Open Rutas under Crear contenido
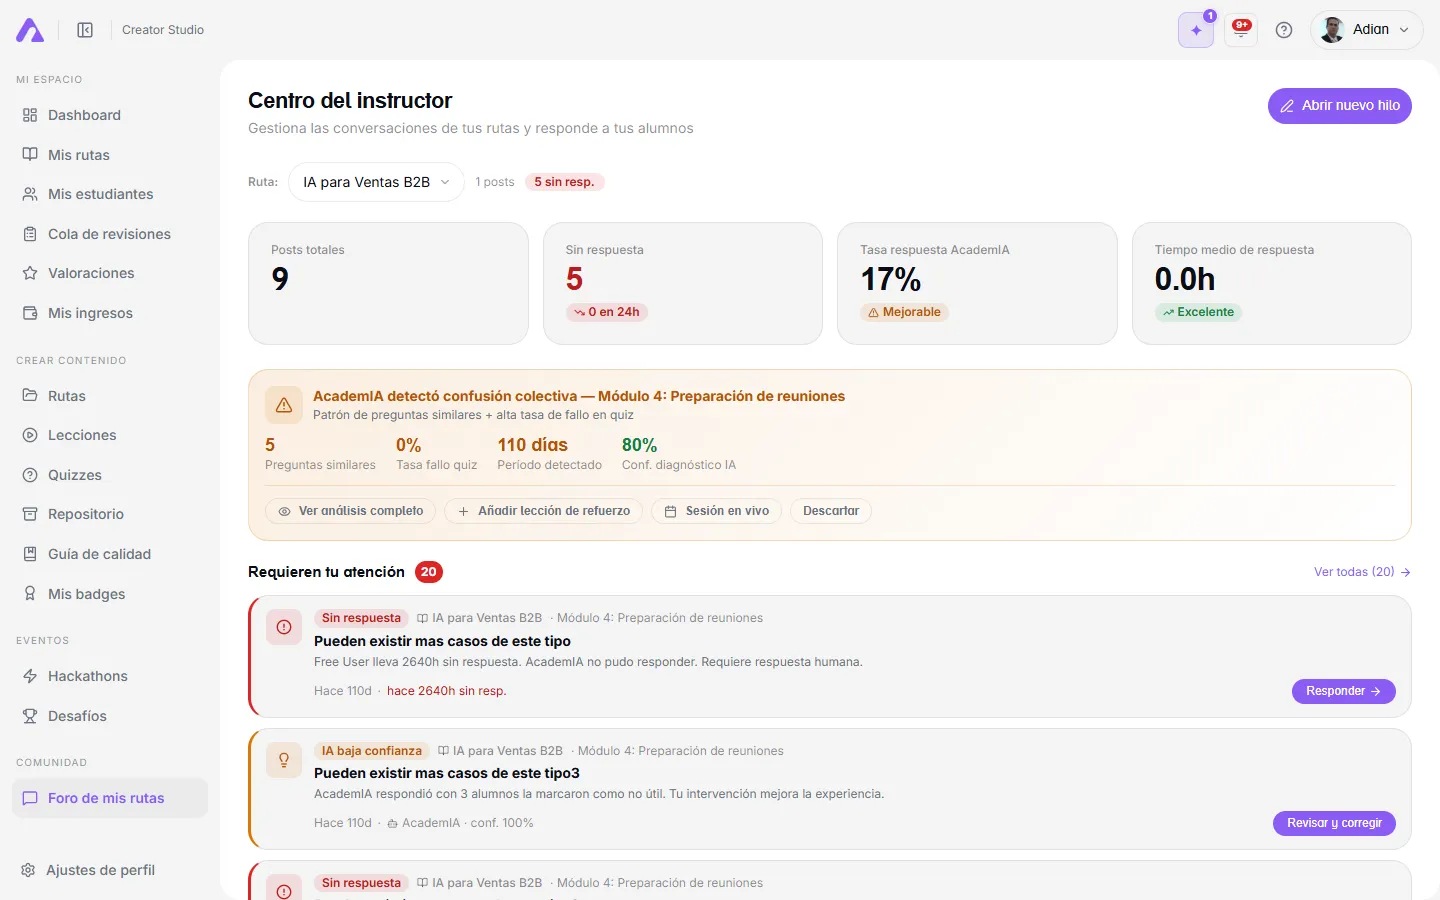The width and height of the screenshot is (1440, 900). coord(110,396)
